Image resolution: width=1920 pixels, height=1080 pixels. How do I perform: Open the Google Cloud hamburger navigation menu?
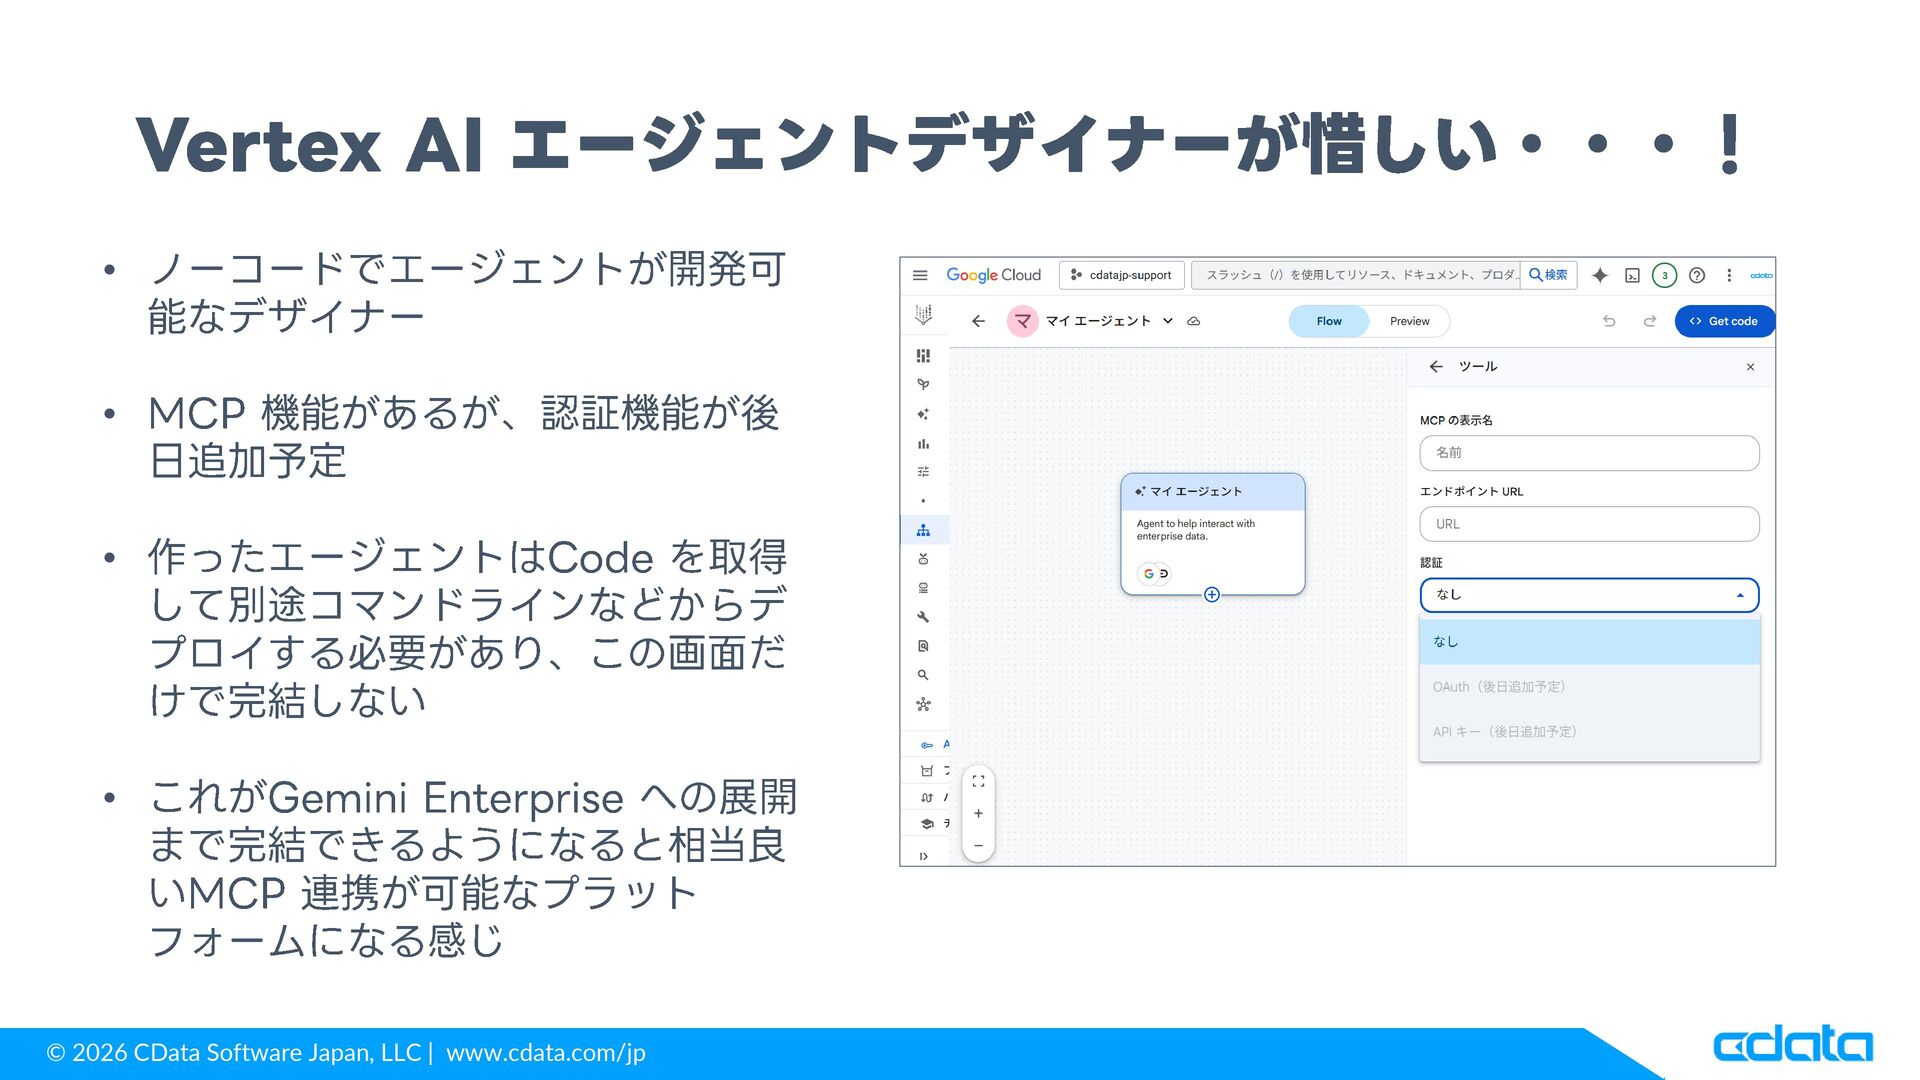coord(920,275)
